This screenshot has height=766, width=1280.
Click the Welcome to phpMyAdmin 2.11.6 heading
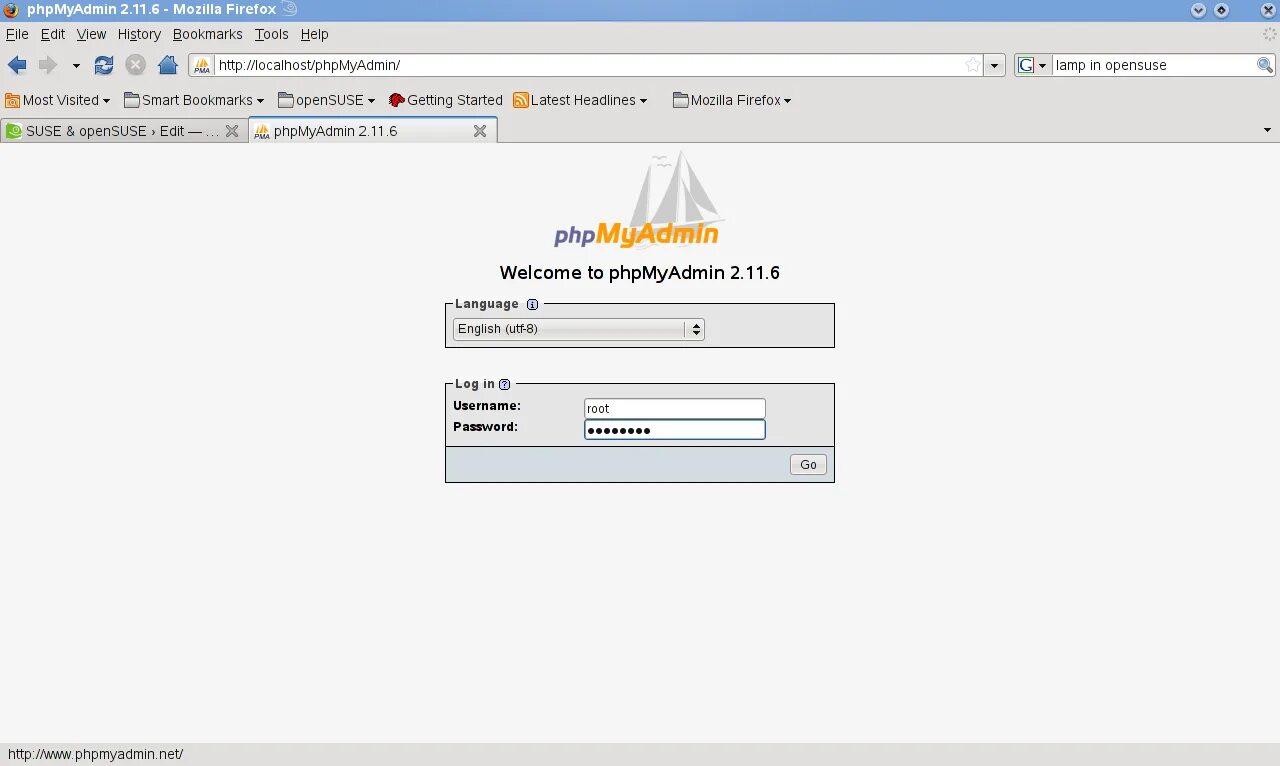(639, 273)
